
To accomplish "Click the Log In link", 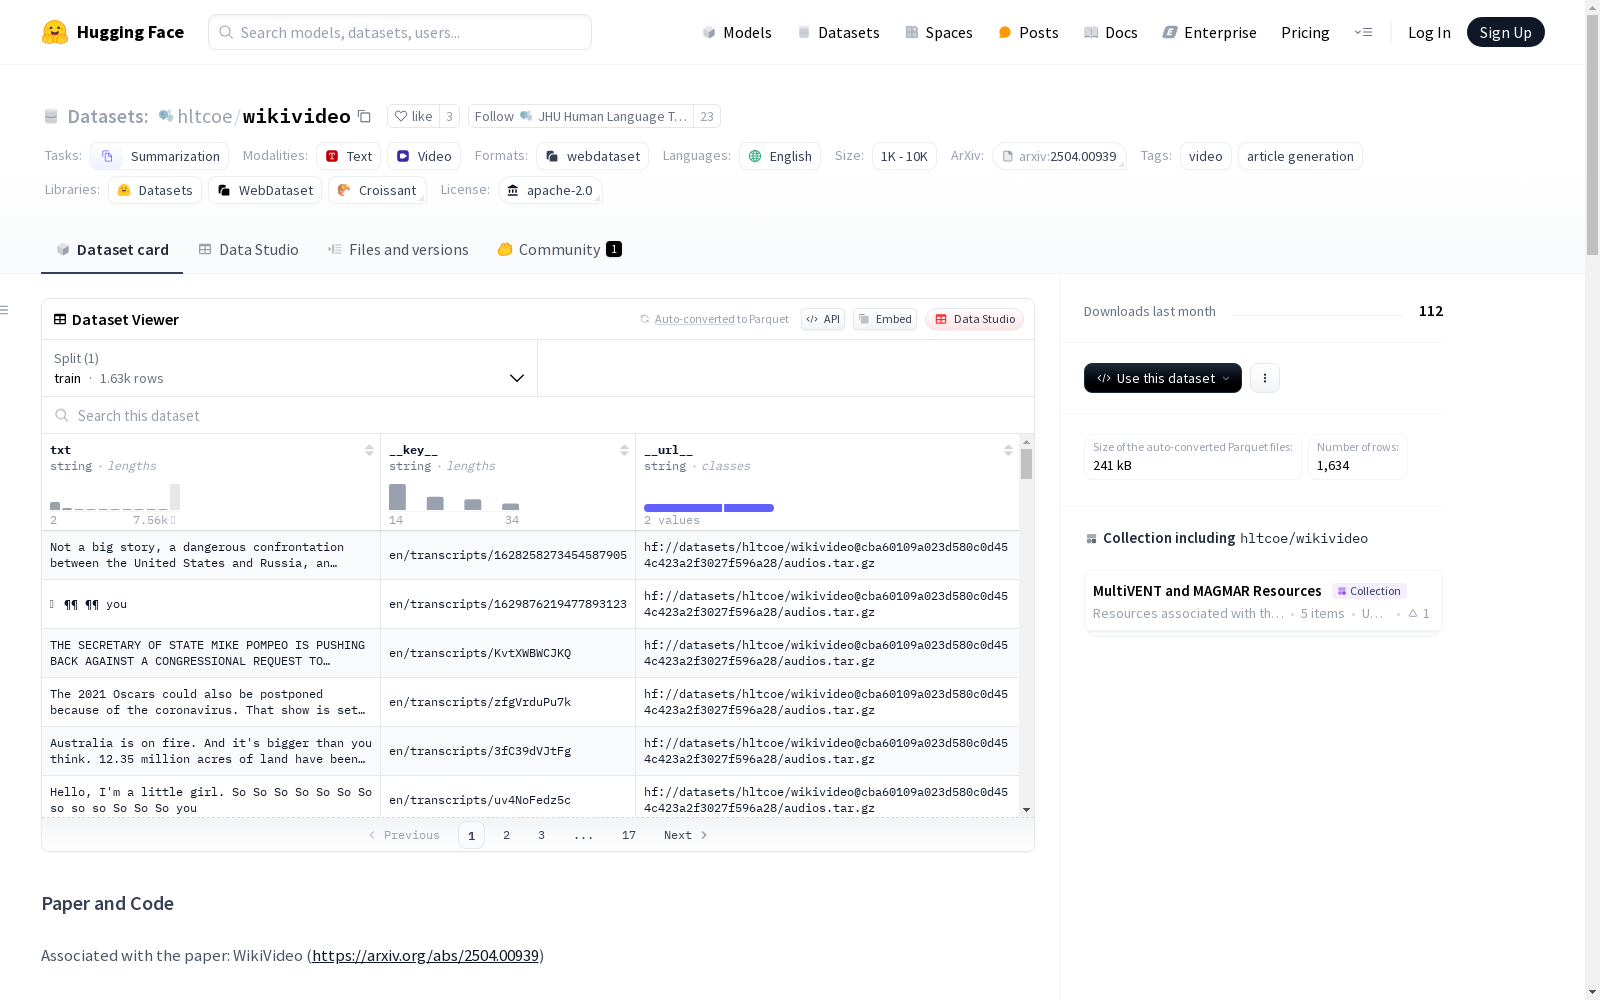I will [1429, 32].
